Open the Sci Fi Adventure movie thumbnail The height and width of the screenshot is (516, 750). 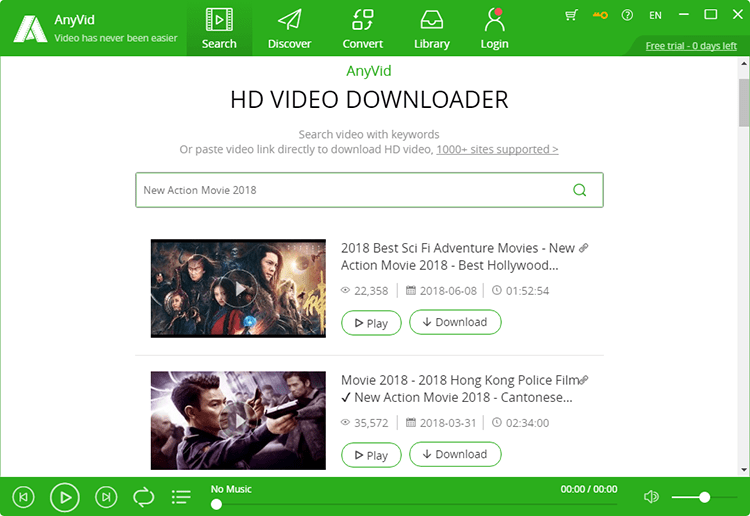238,288
